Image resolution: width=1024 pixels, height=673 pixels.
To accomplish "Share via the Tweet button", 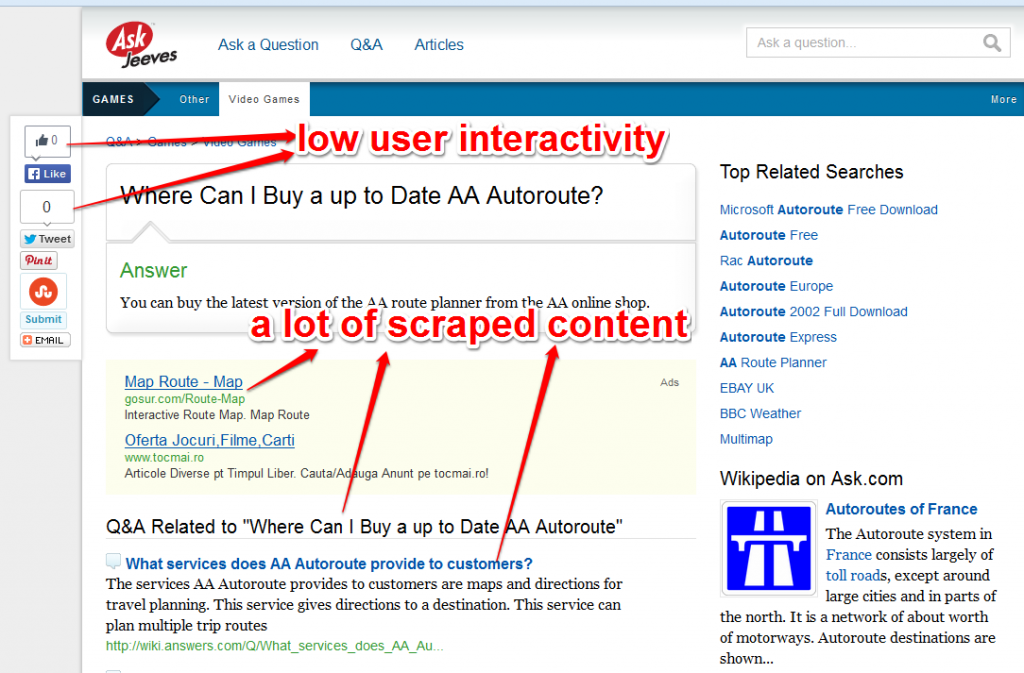I will point(47,239).
